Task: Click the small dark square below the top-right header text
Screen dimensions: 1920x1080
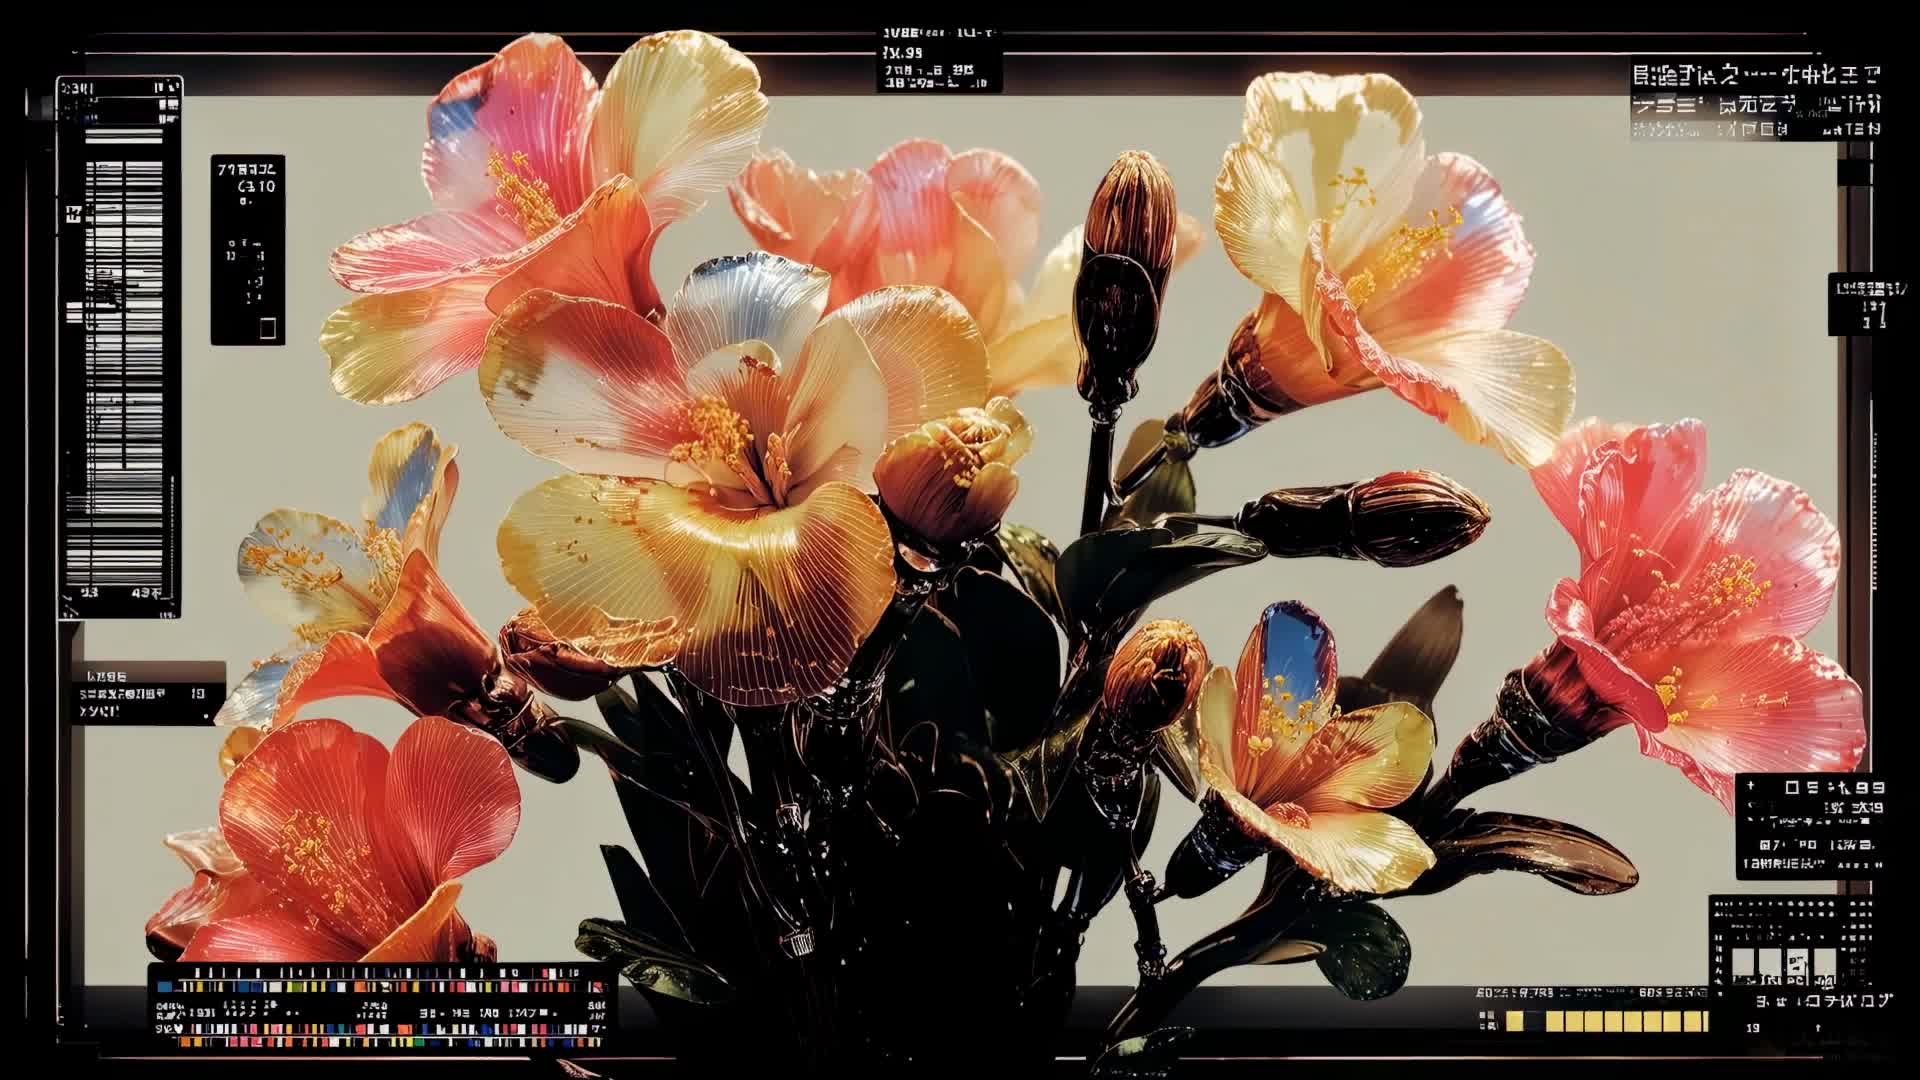Action: (1853, 172)
